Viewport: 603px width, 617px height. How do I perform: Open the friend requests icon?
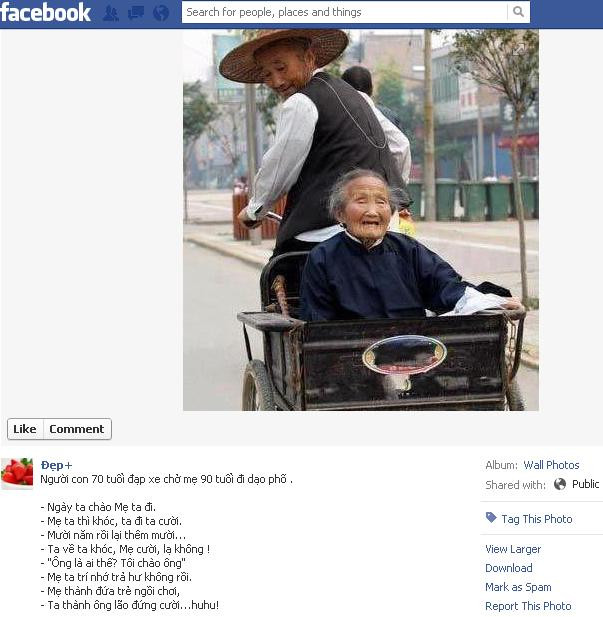point(111,13)
